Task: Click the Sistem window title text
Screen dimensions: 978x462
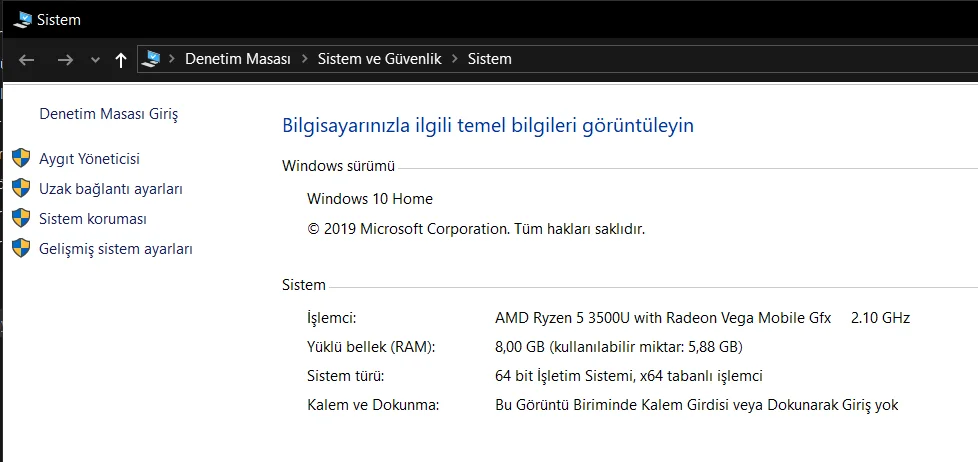Action: point(59,20)
